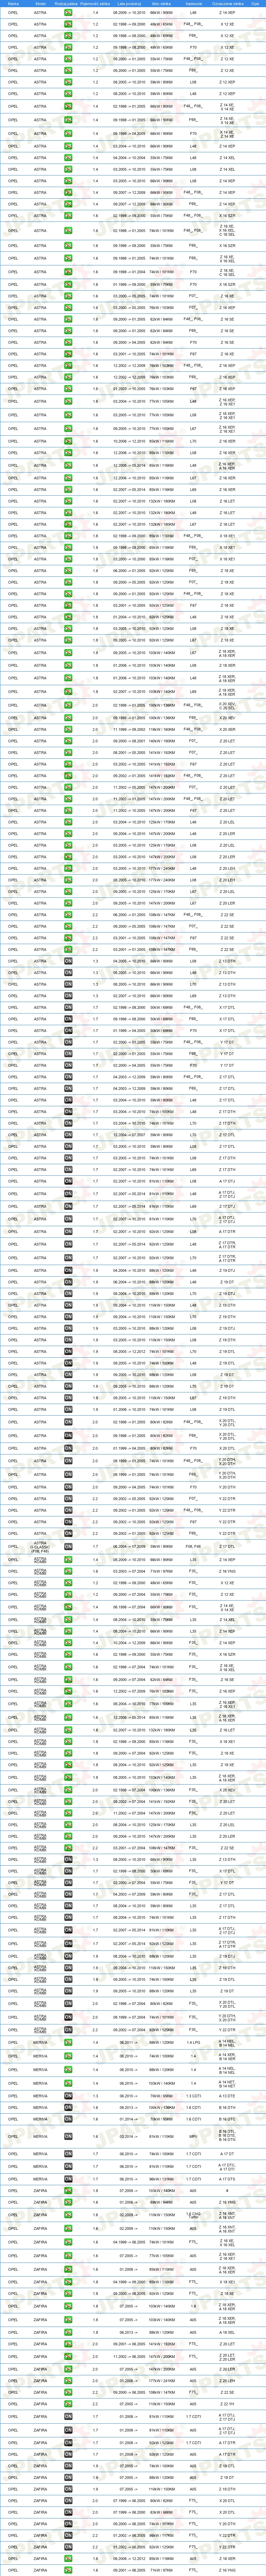266x2576 pixels.
Task: Click the Opis column header
Action: (255, 4)
